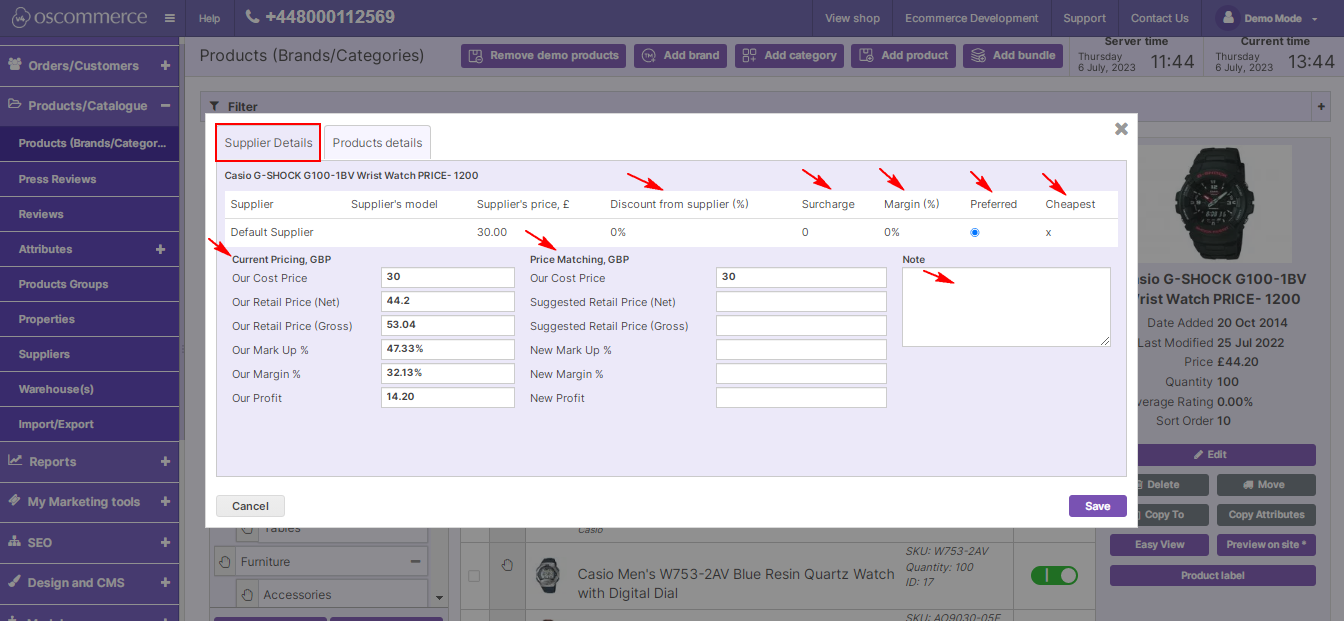Click the New Profit input field
1344x621 pixels.
point(801,398)
